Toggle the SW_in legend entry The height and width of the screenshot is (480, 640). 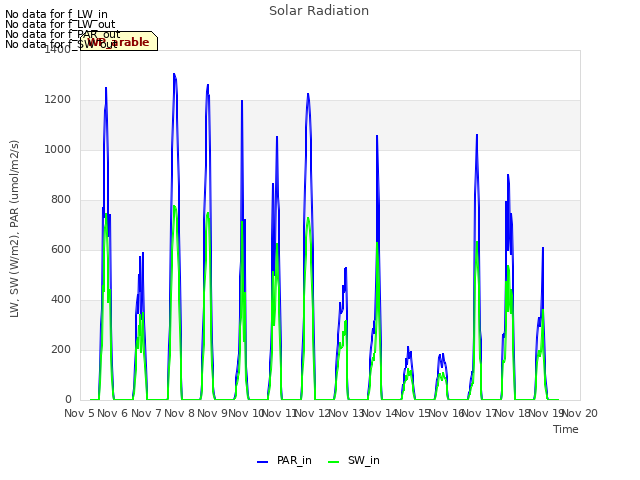[354, 460]
